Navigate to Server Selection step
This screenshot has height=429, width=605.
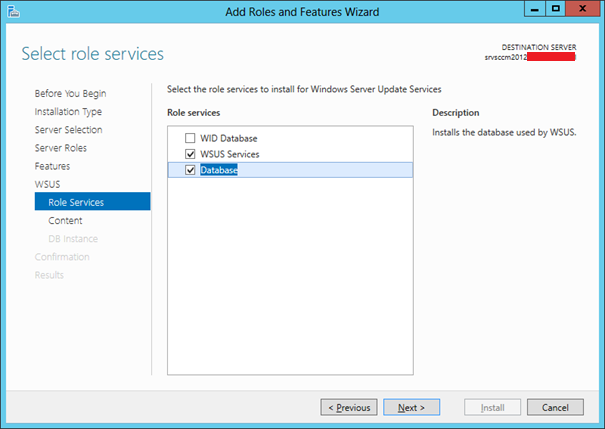[68, 130]
